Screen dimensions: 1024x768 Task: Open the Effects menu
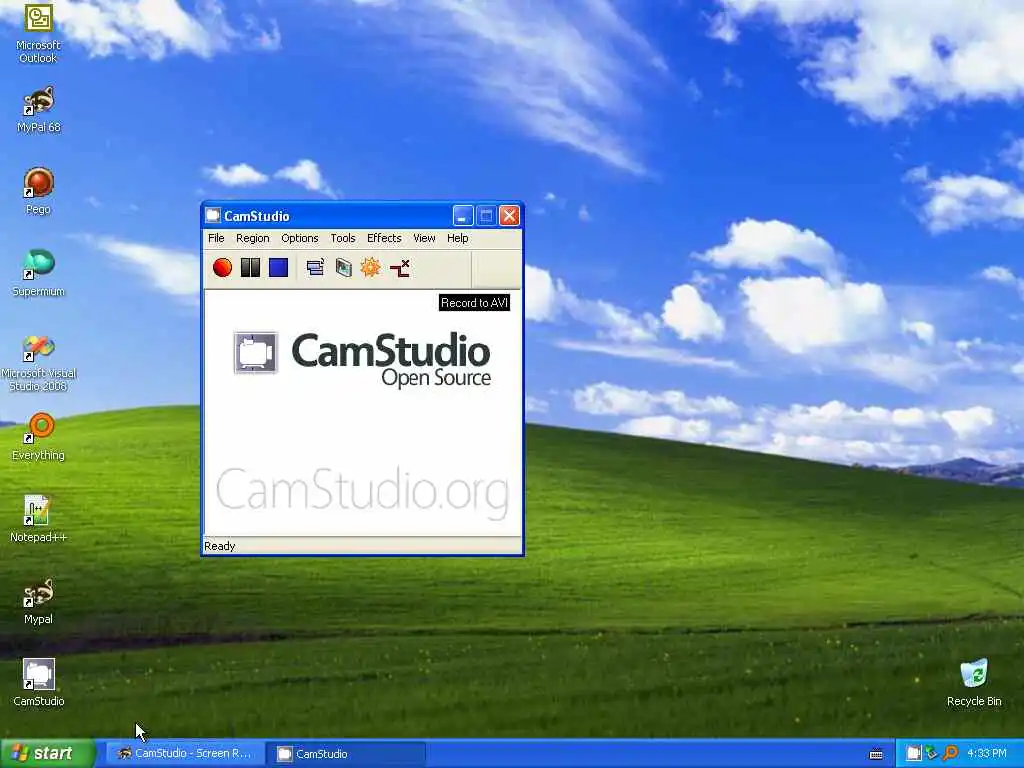pyautogui.click(x=384, y=238)
